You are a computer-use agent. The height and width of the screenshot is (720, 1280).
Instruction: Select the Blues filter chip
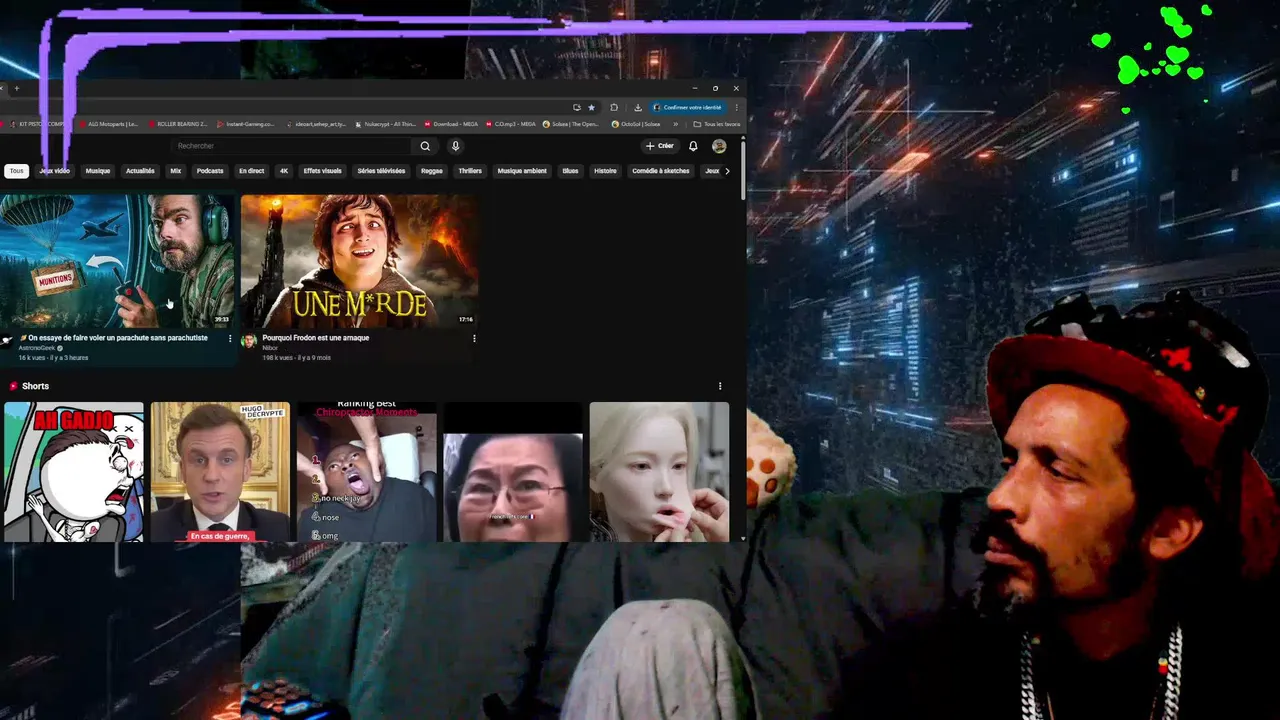coord(570,171)
